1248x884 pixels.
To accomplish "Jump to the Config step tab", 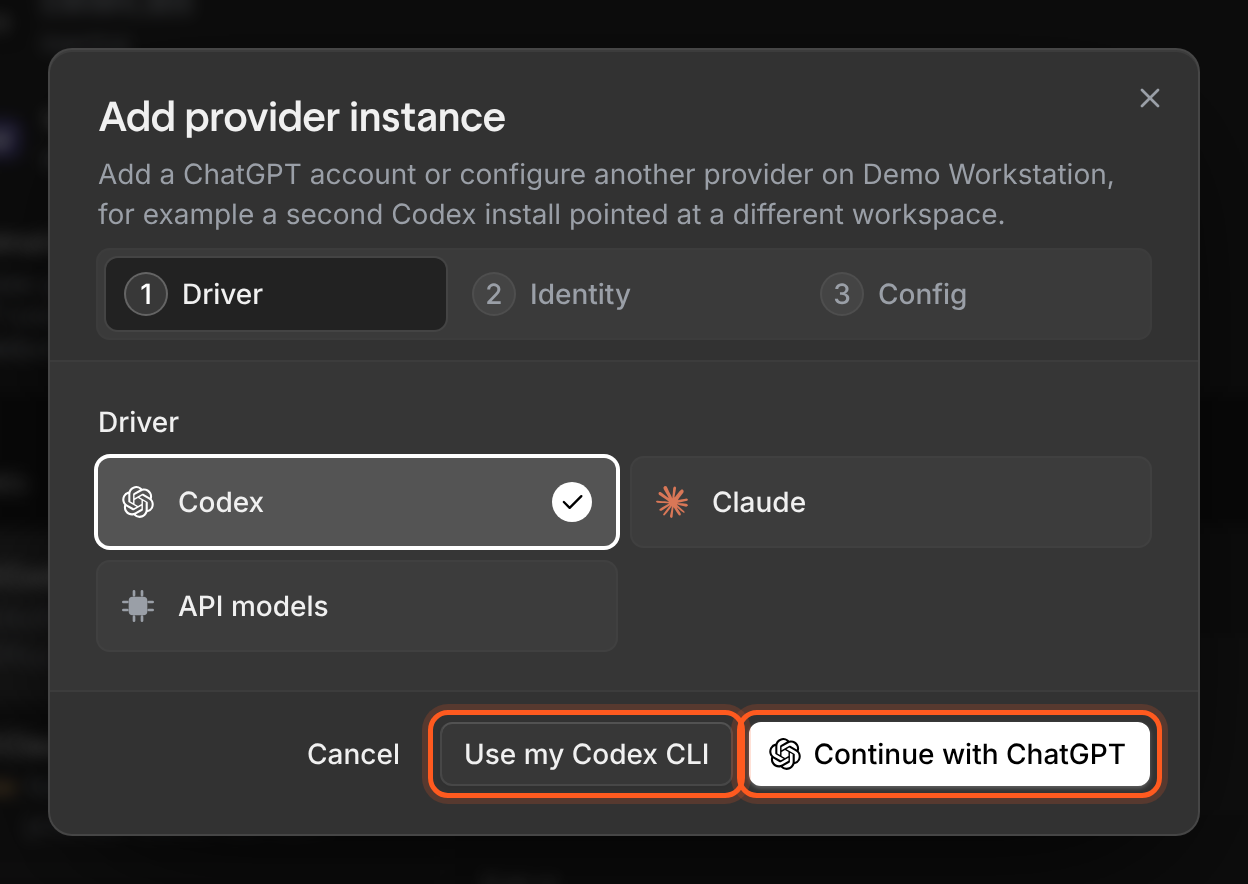I will pos(970,294).
